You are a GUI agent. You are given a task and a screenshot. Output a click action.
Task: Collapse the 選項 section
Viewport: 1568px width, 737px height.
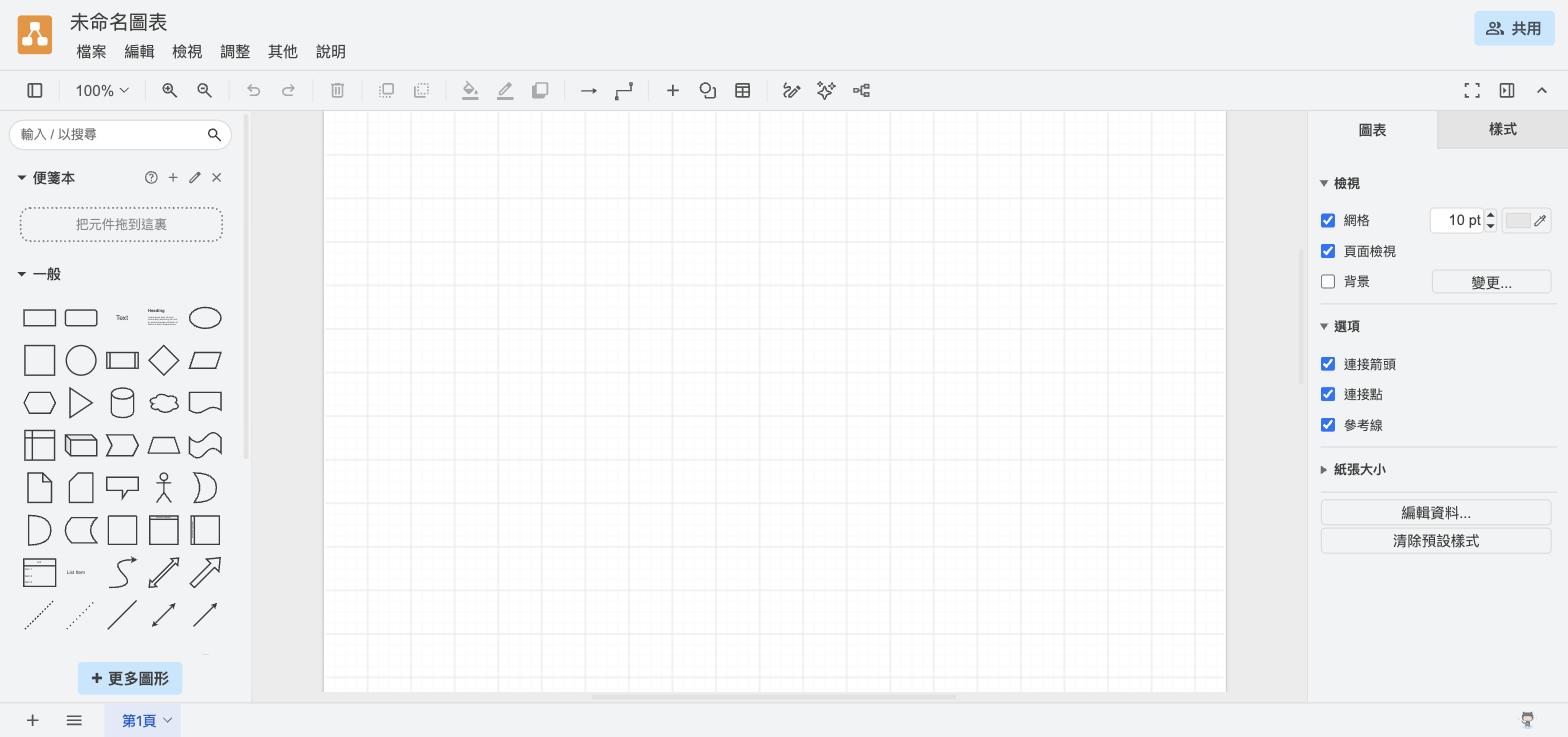[1340, 326]
